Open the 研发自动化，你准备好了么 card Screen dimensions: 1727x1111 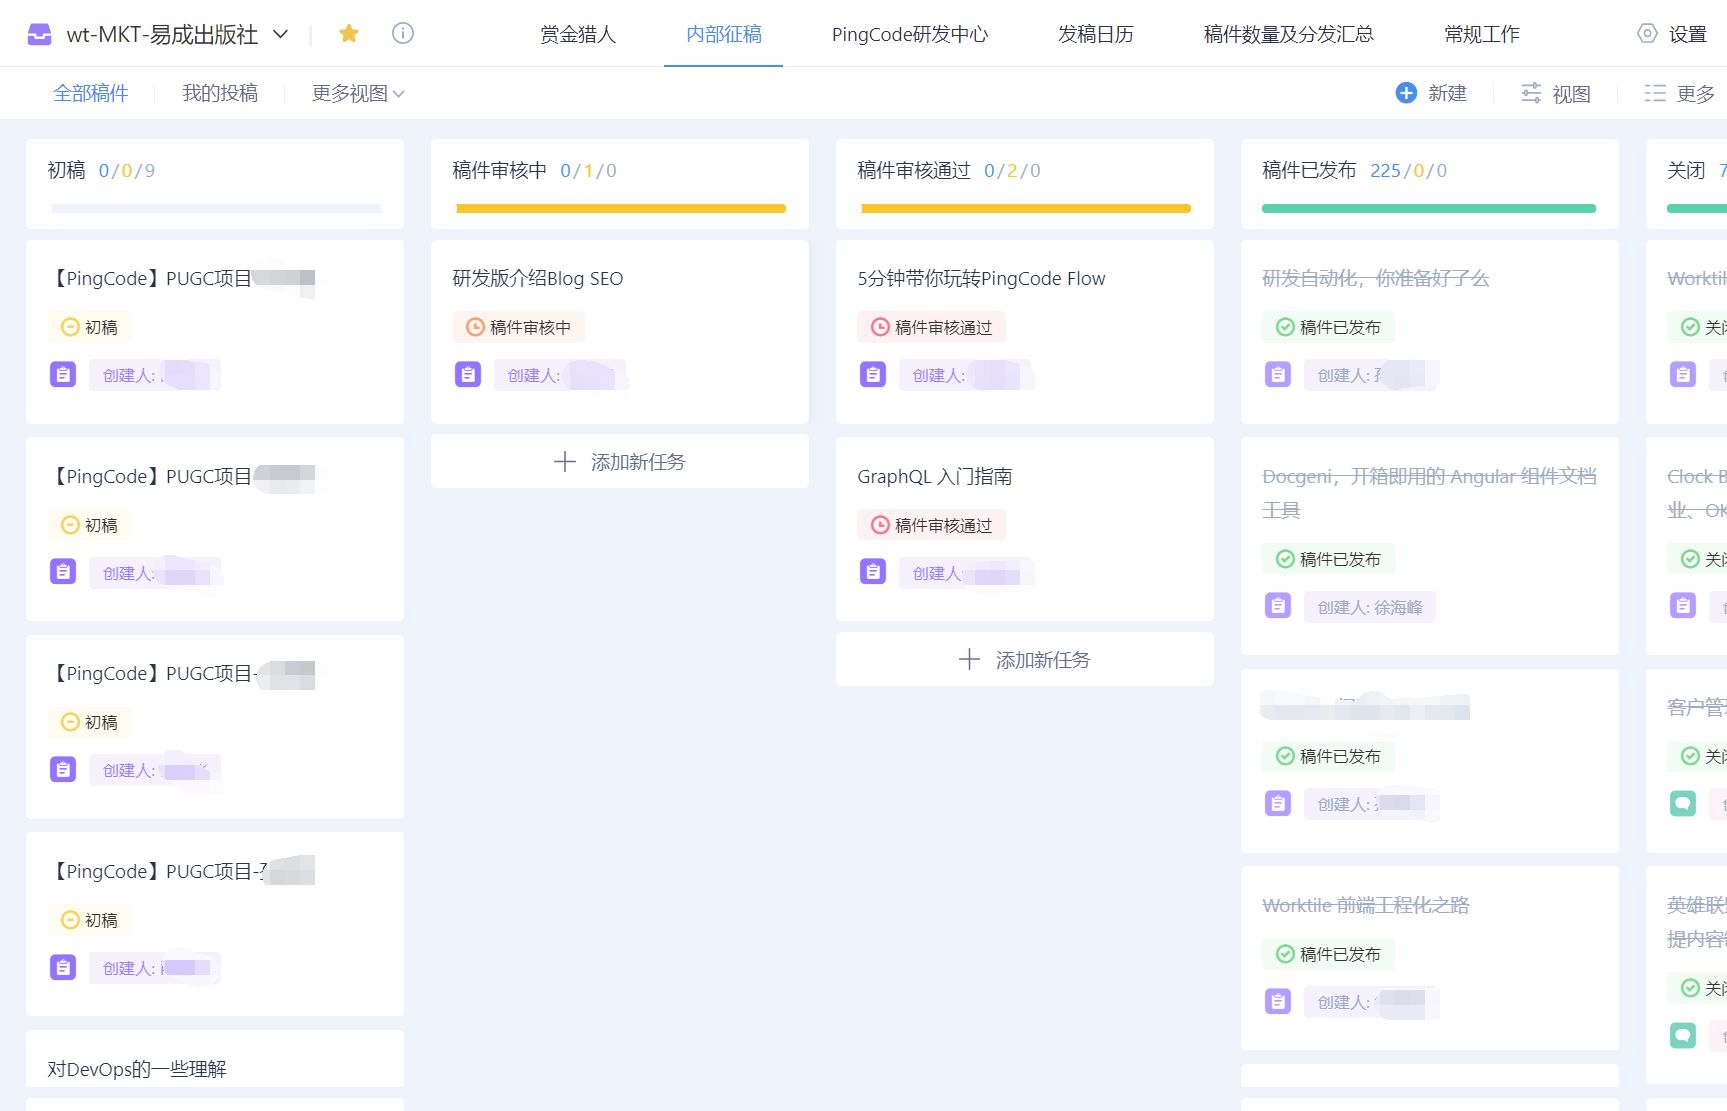pyautogui.click(x=1430, y=331)
